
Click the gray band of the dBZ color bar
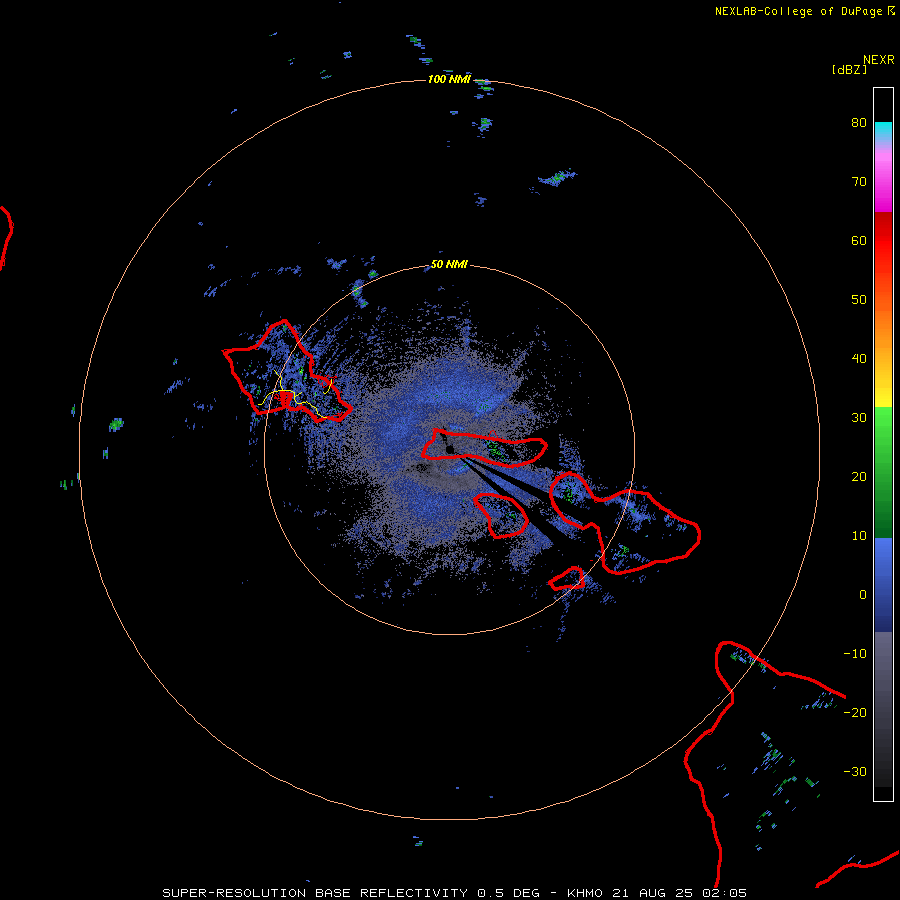click(x=883, y=677)
